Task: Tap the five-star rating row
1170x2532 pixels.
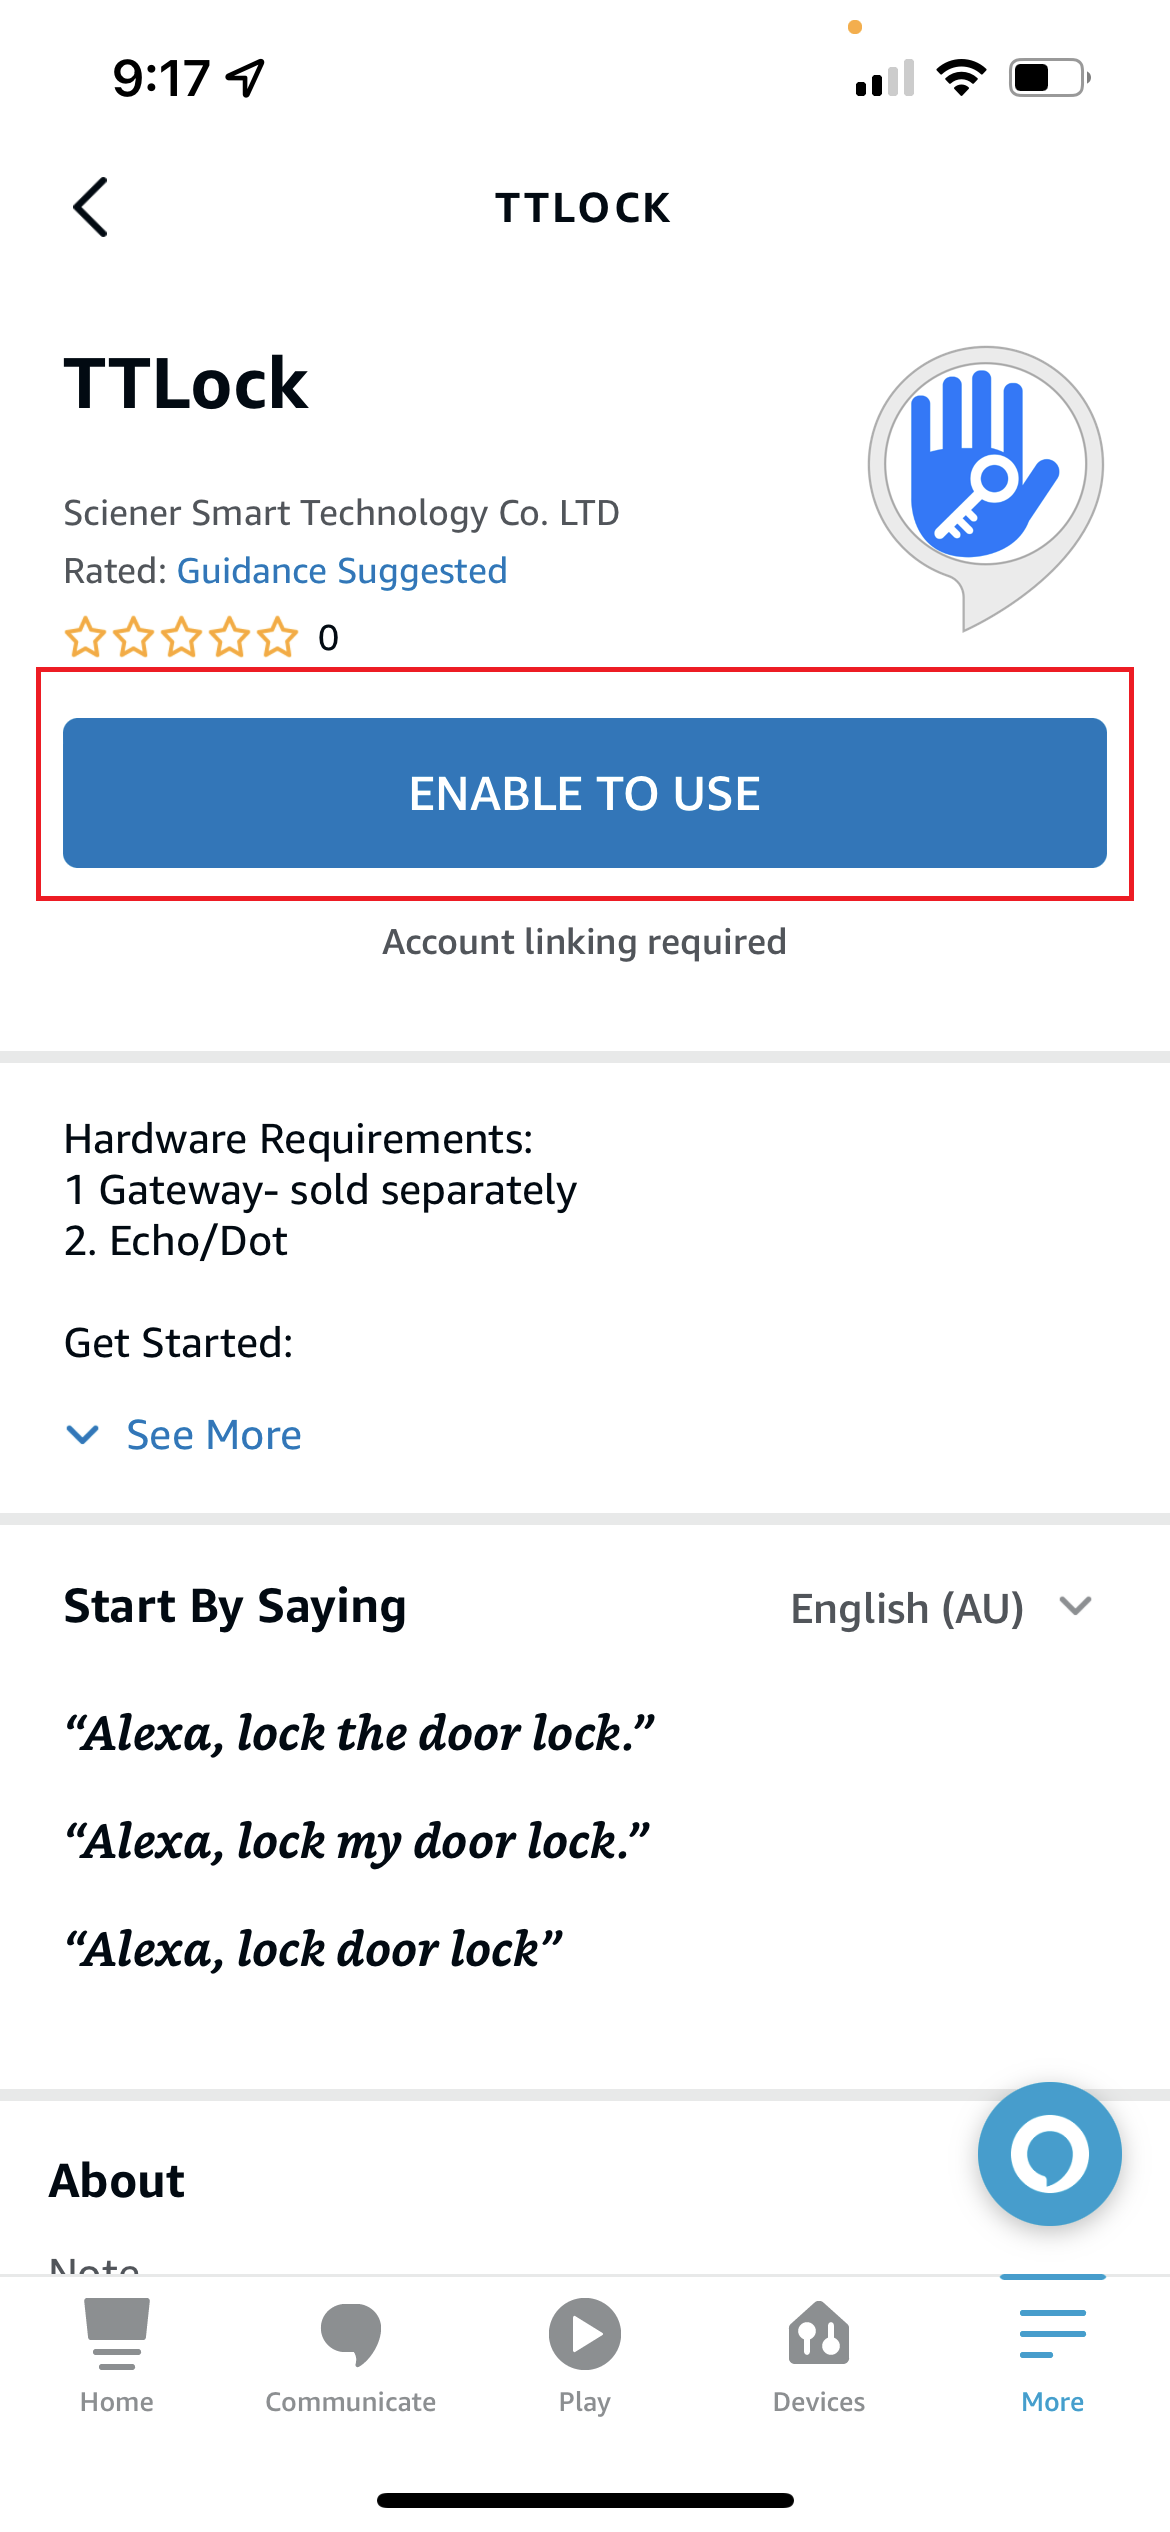Action: point(181,637)
